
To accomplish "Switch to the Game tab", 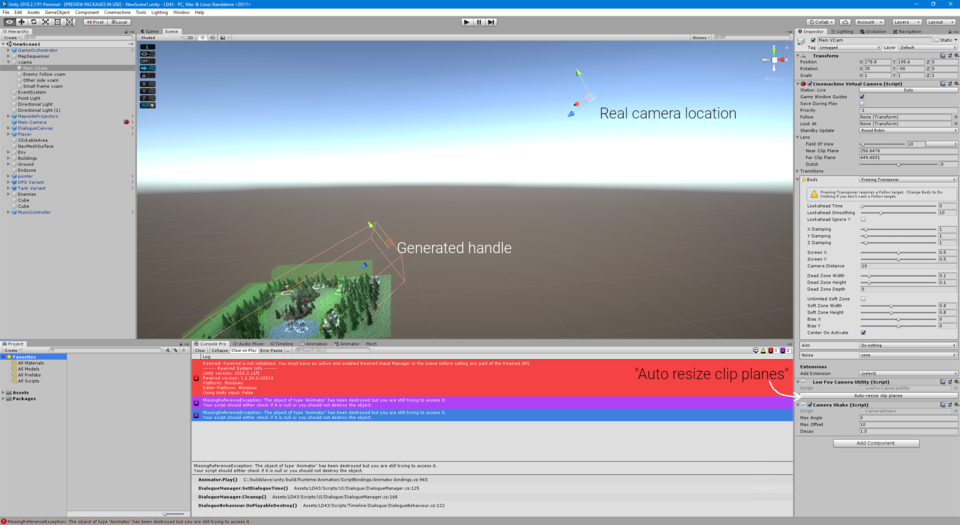I will [150, 31].
